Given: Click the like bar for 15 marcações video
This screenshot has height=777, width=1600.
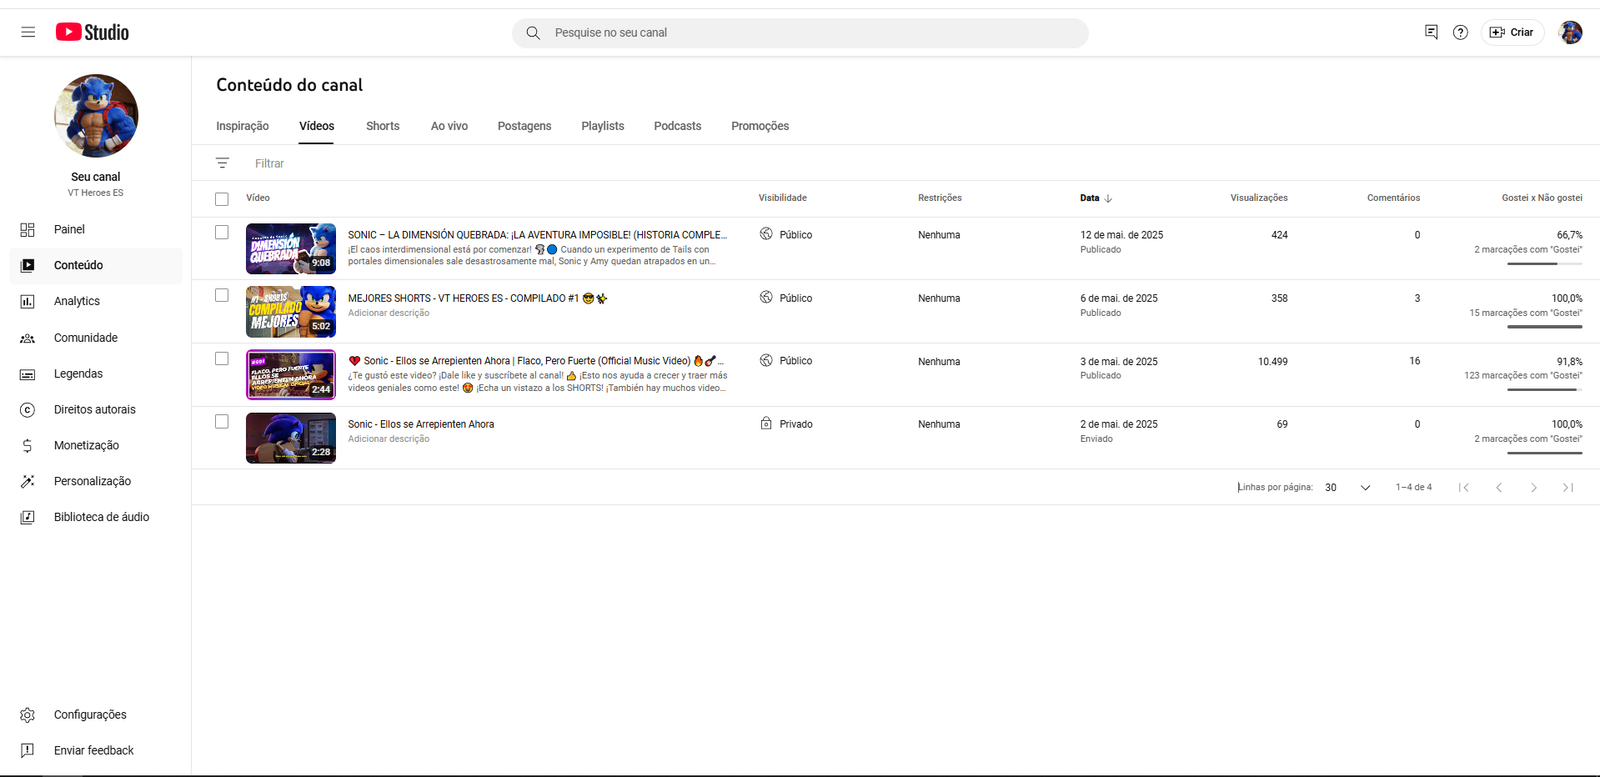Looking at the screenshot, I should (x=1544, y=326).
